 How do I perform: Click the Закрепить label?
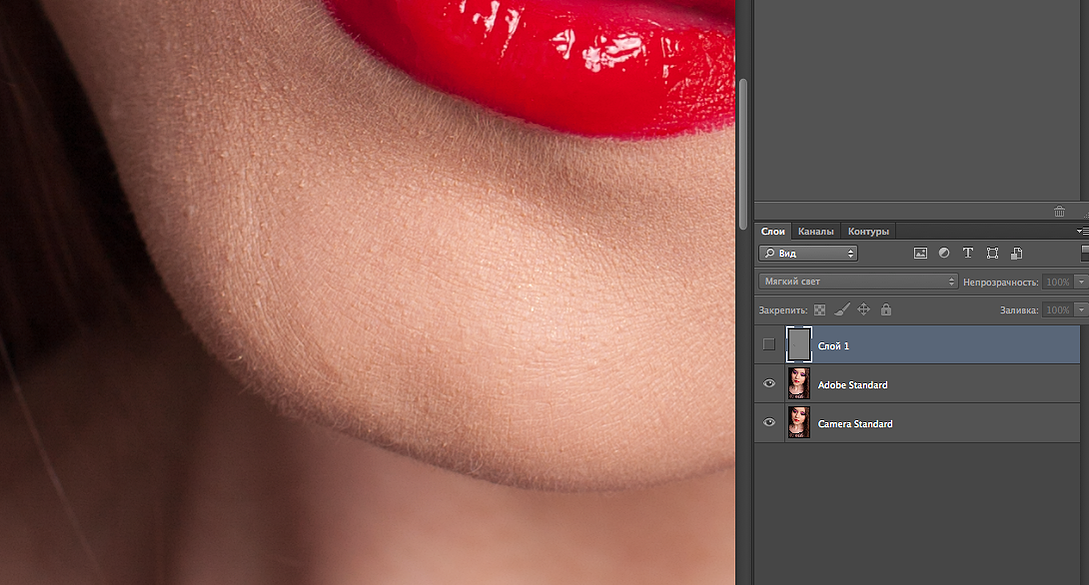coord(783,310)
